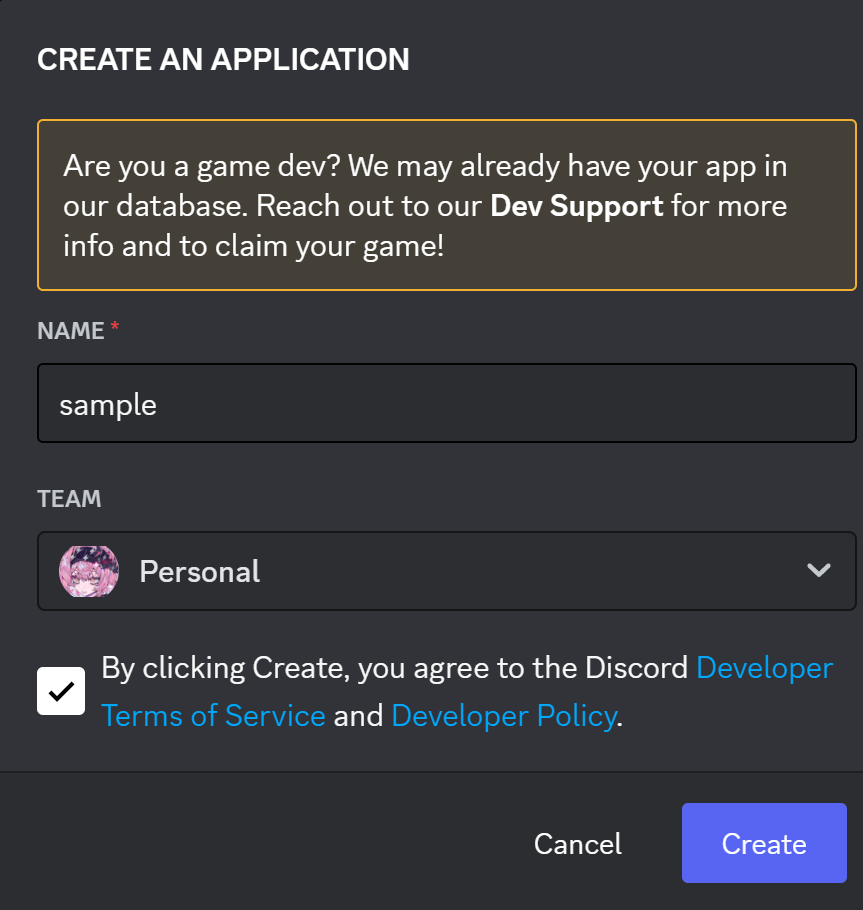
Task: Uncheck the Developer Terms agreement checkbox
Action: (x=60, y=690)
